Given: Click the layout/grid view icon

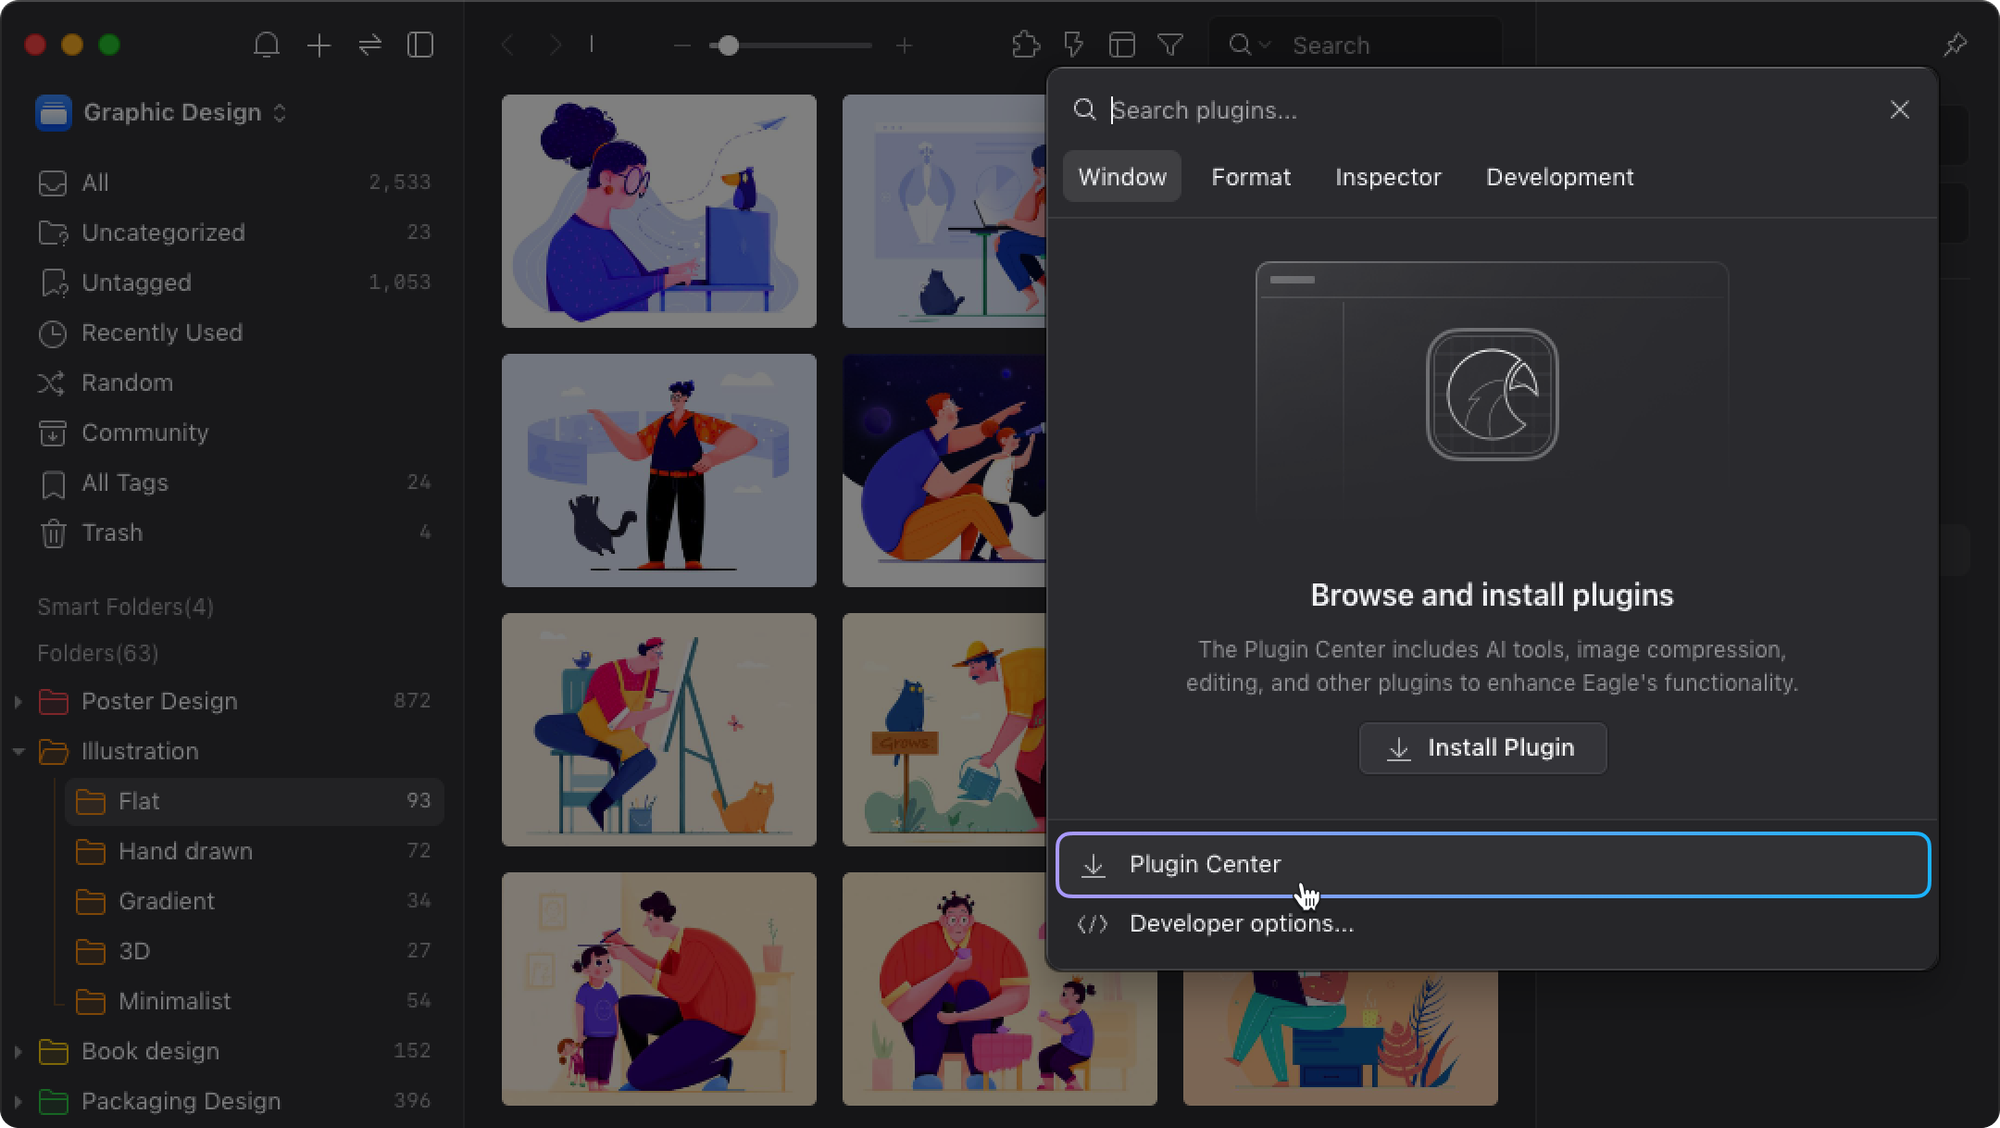Looking at the screenshot, I should tap(1122, 44).
